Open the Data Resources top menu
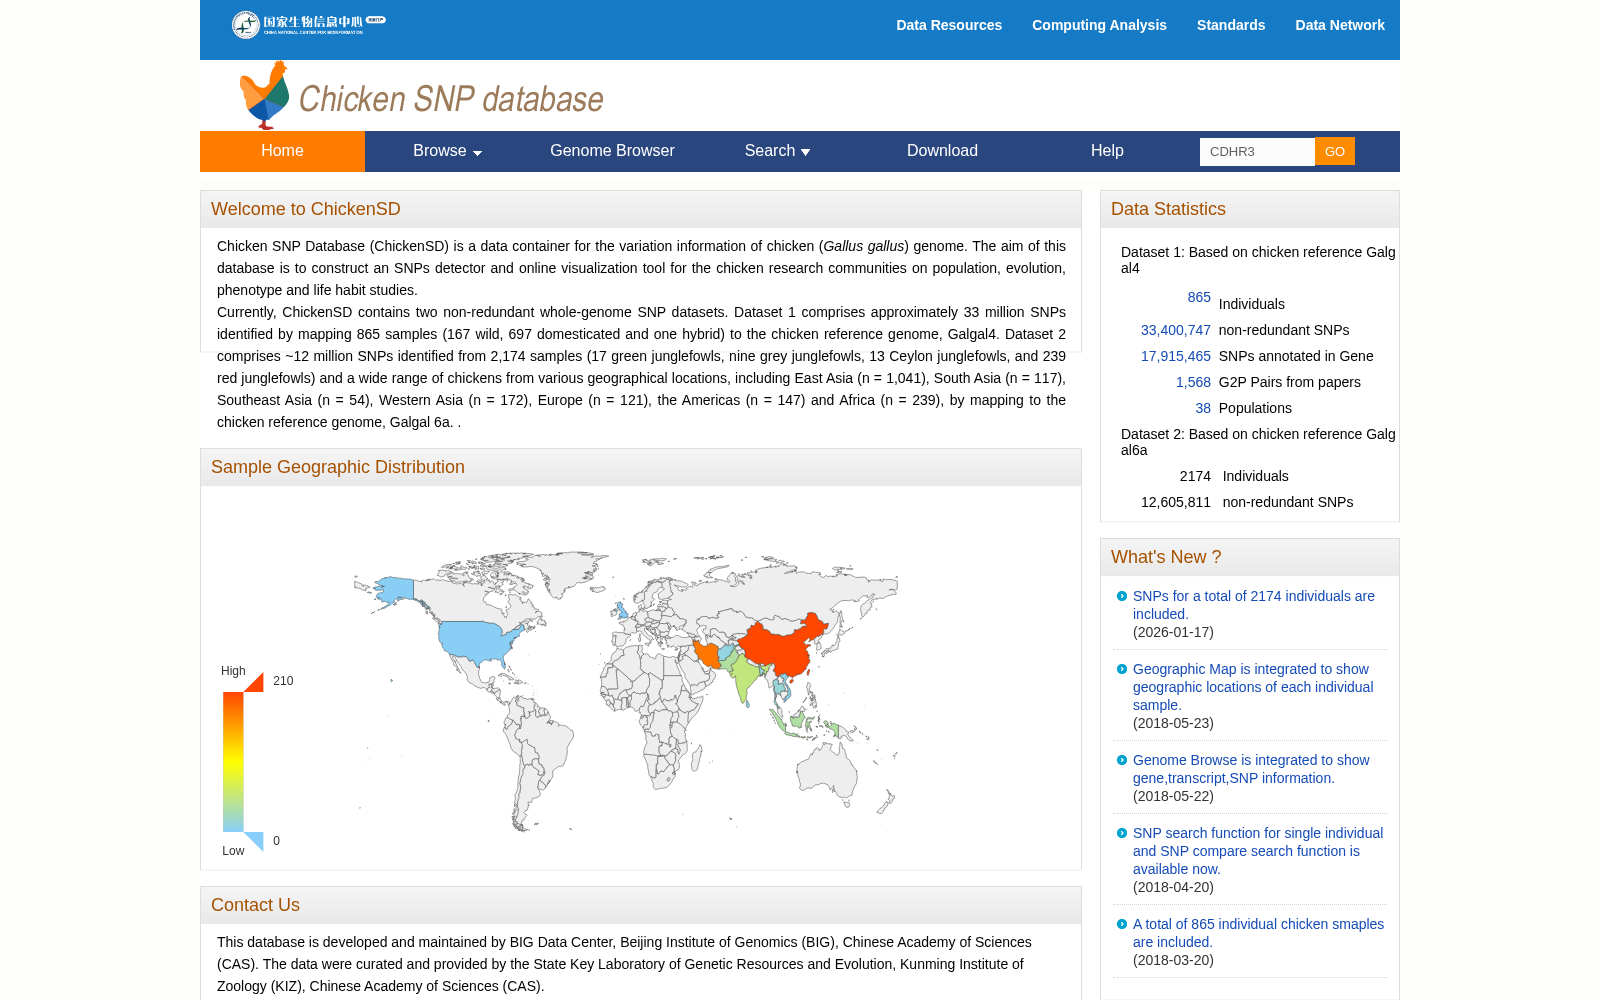The height and width of the screenshot is (1000, 1600). [x=949, y=25]
